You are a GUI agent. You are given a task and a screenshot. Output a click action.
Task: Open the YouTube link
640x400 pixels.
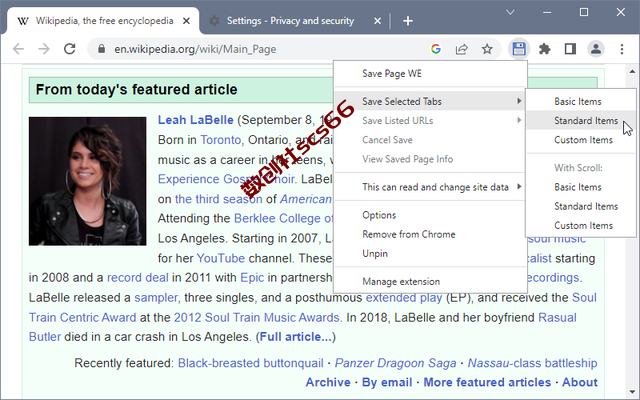[220, 258]
